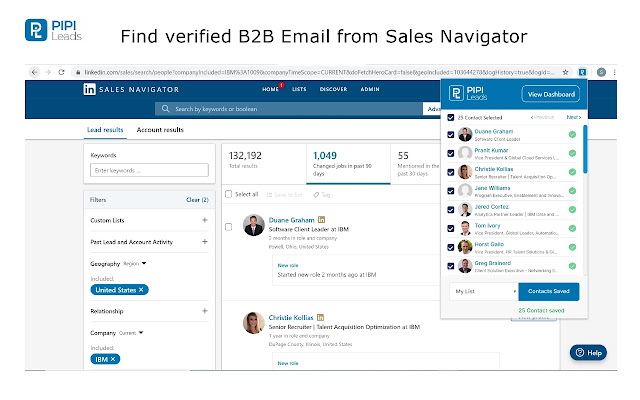
Task: Open Duane Graham's photo in results list
Action: (x=253, y=225)
